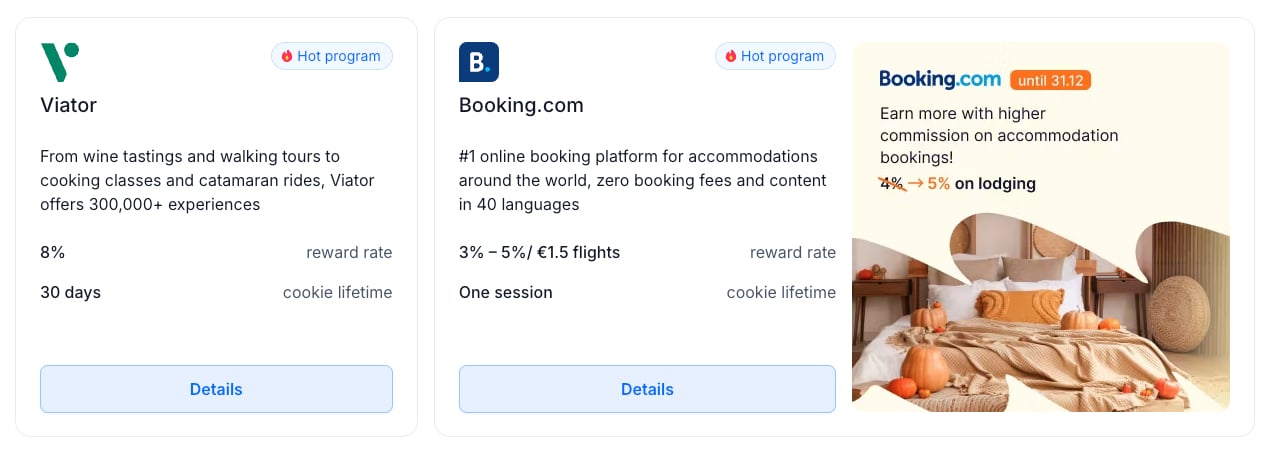Click the Viator description text
This screenshot has width=1267, height=452.
(x=190, y=180)
